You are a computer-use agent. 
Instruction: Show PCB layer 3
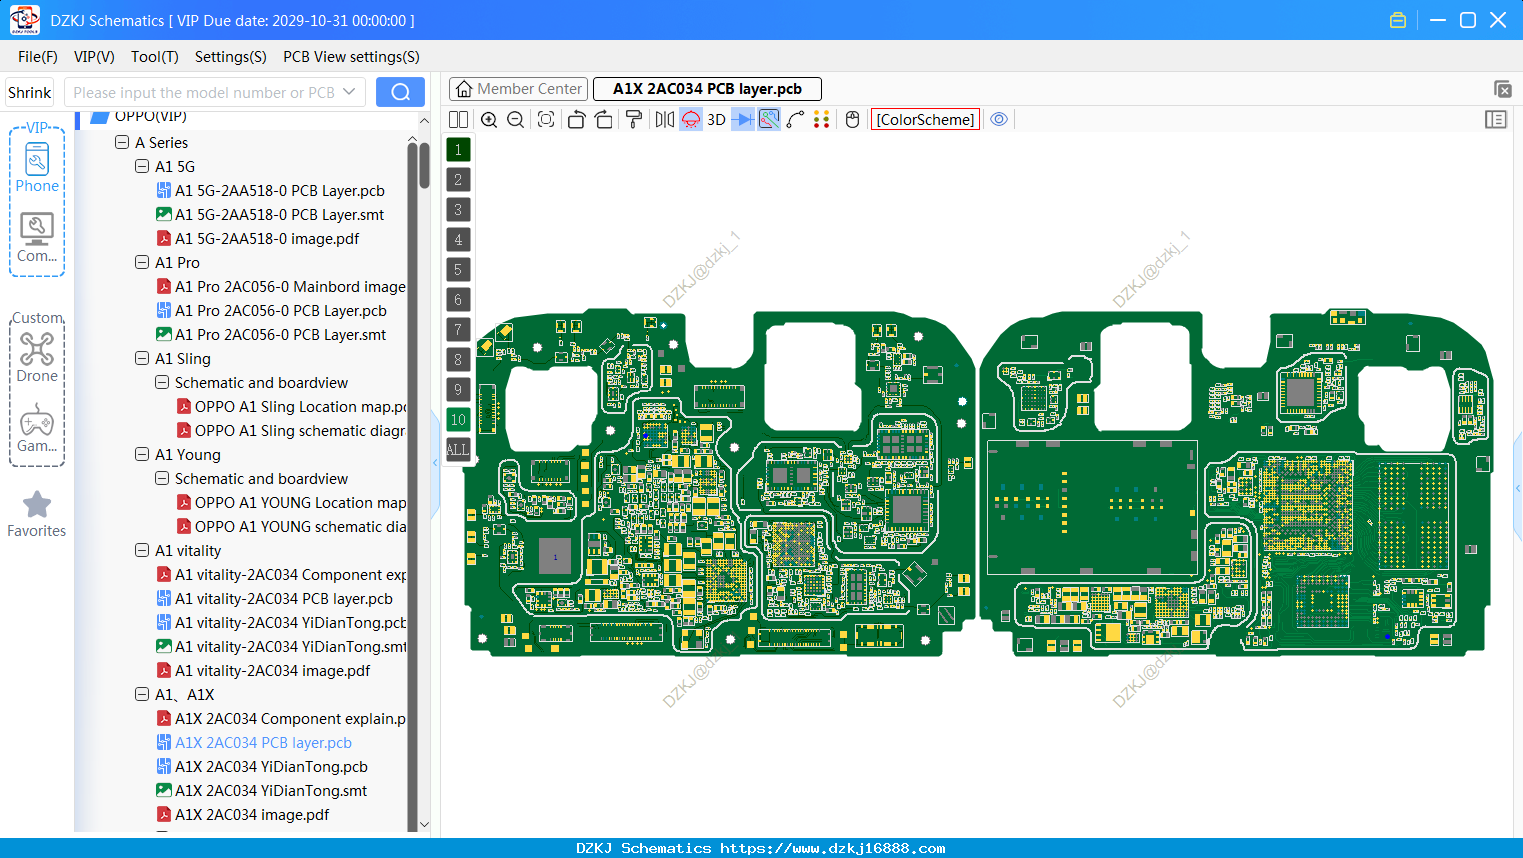pos(458,209)
